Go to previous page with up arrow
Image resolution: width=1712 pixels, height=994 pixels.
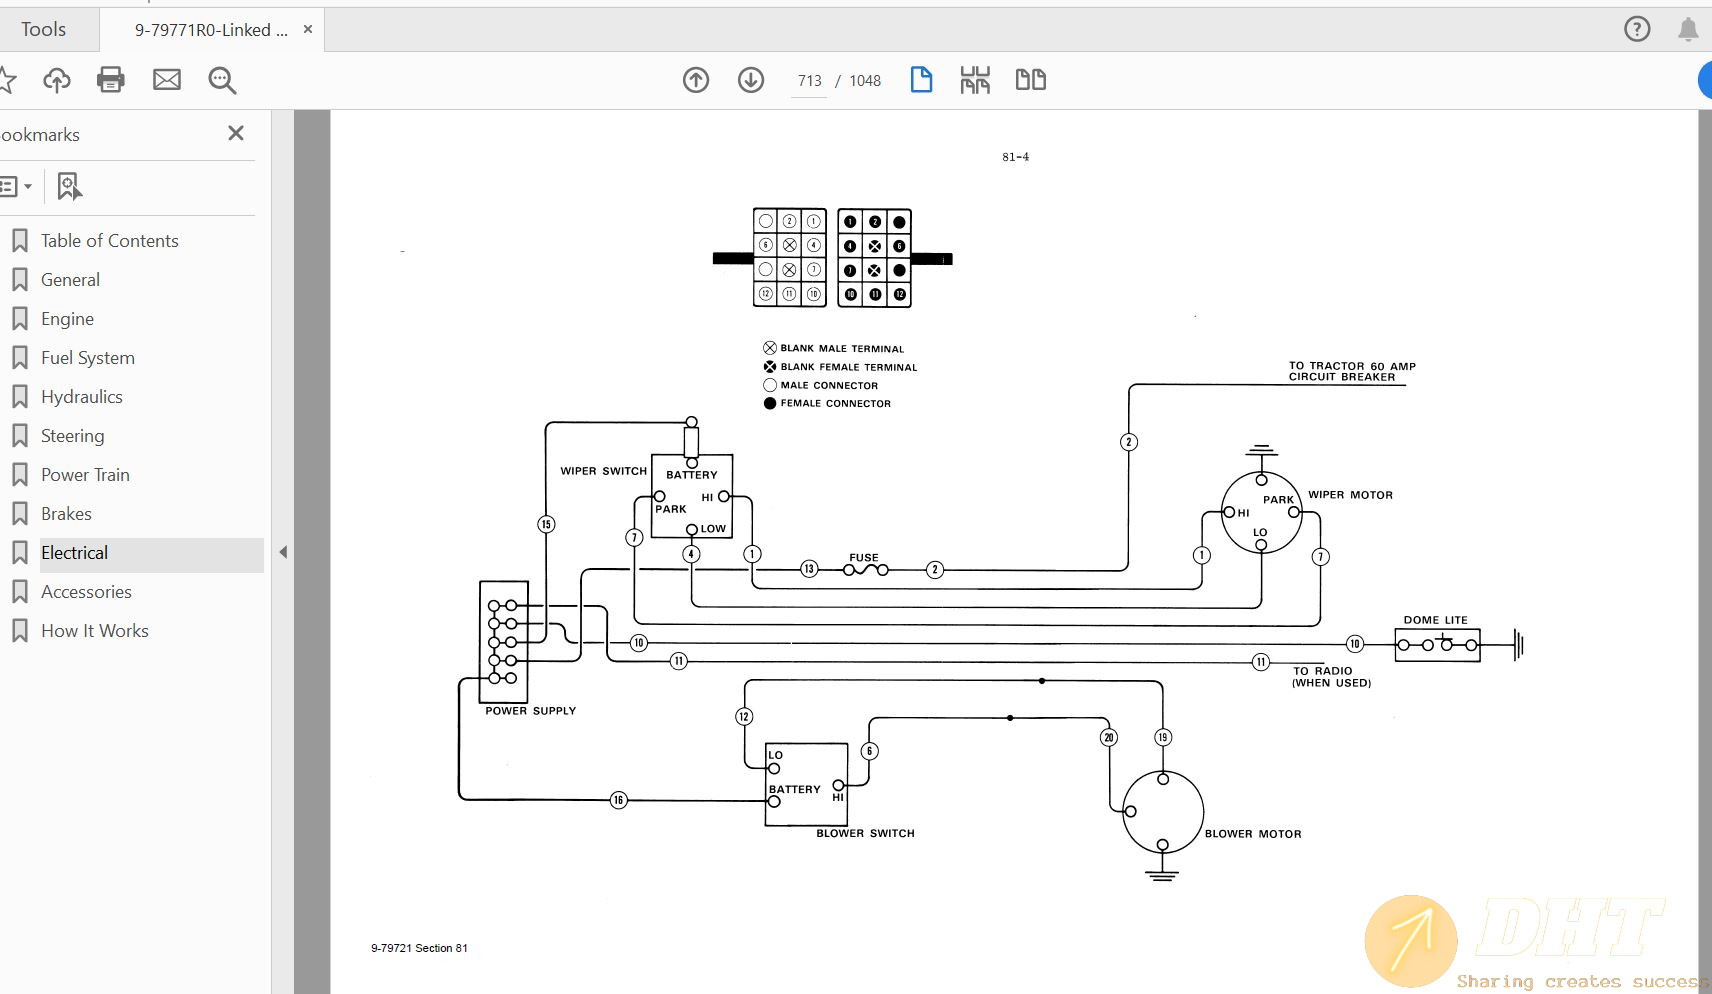pyautogui.click(x=696, y=80)
